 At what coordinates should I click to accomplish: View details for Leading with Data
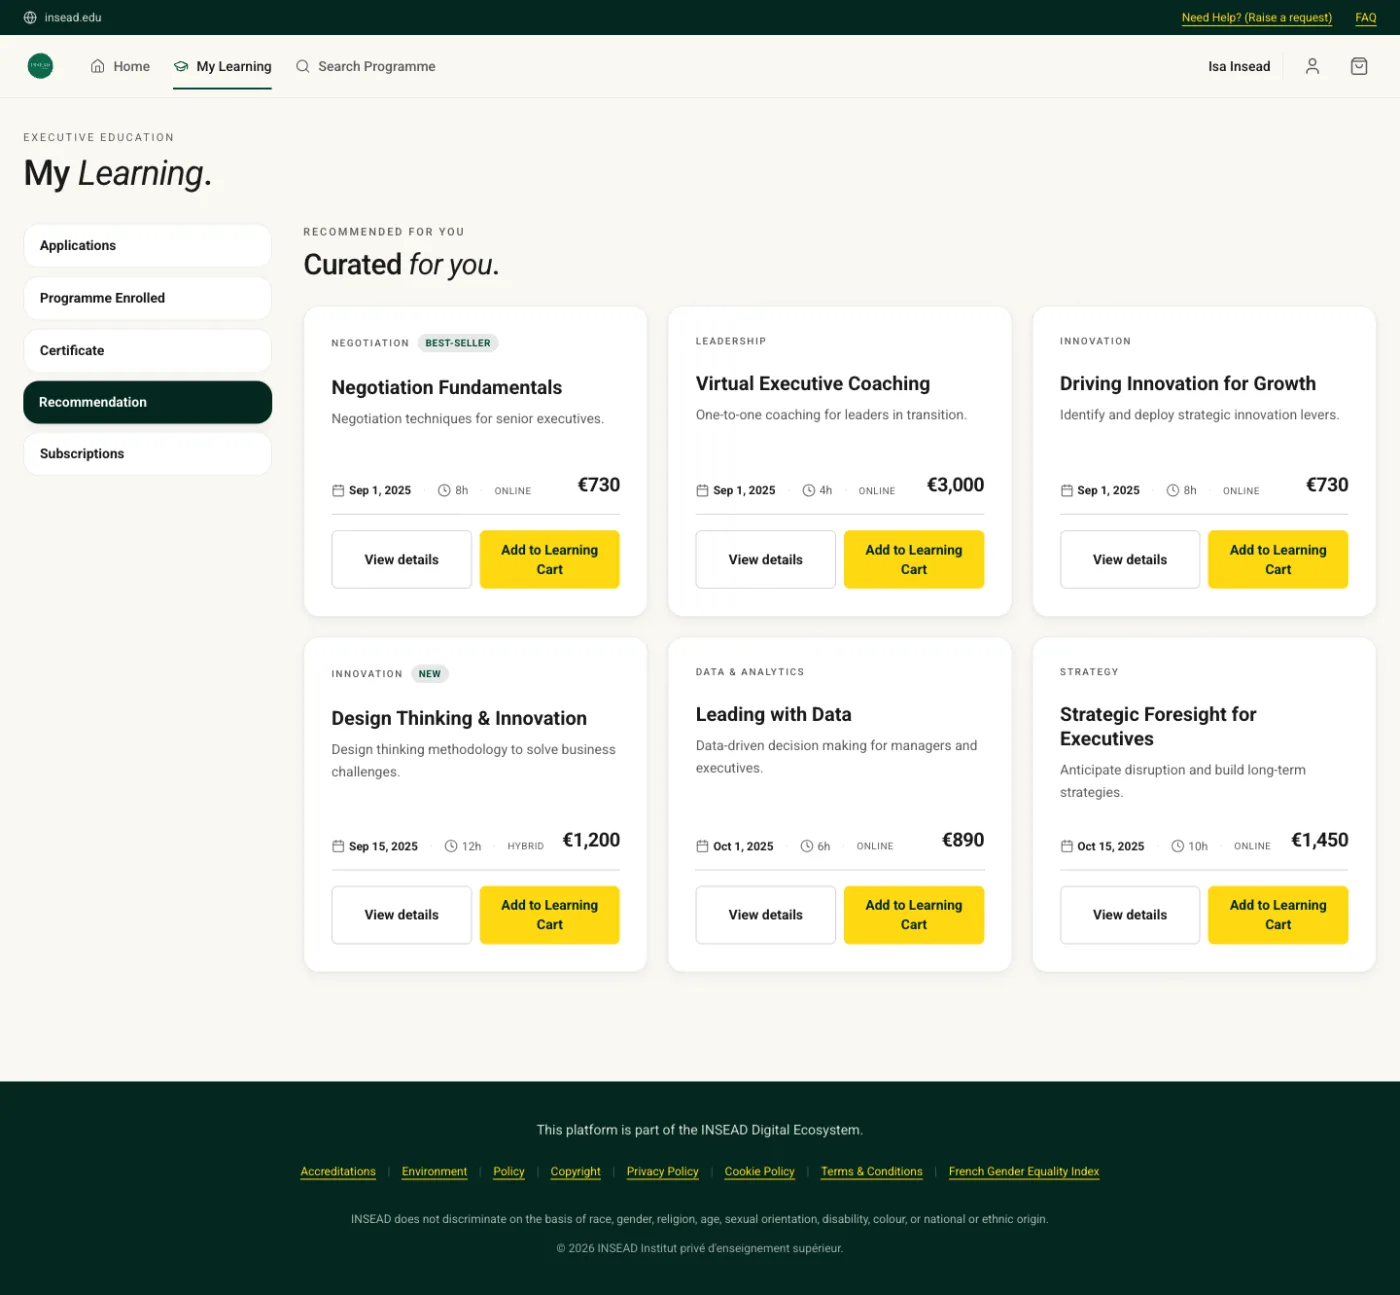(x=766, y=915)
